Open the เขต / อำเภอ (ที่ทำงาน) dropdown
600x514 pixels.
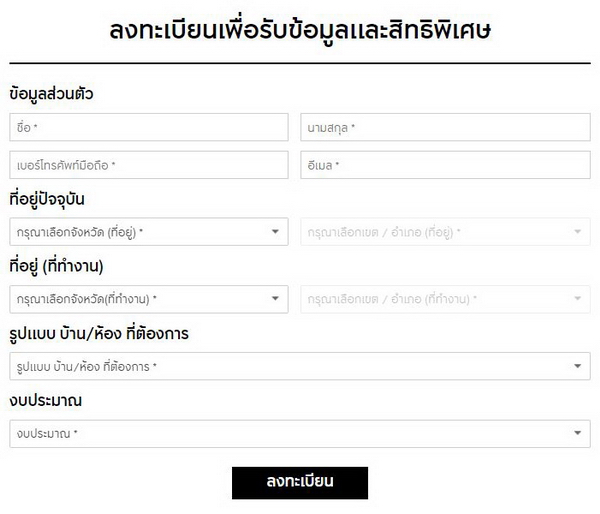pos(435,299)
